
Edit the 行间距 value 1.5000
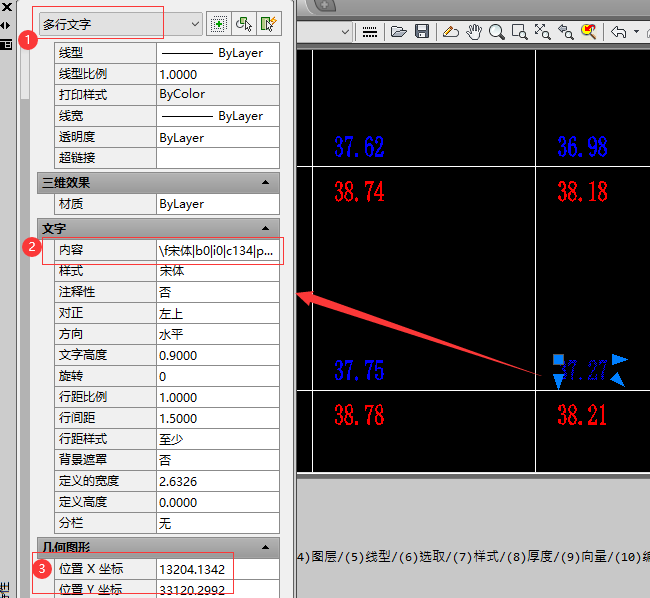(218, 418)
